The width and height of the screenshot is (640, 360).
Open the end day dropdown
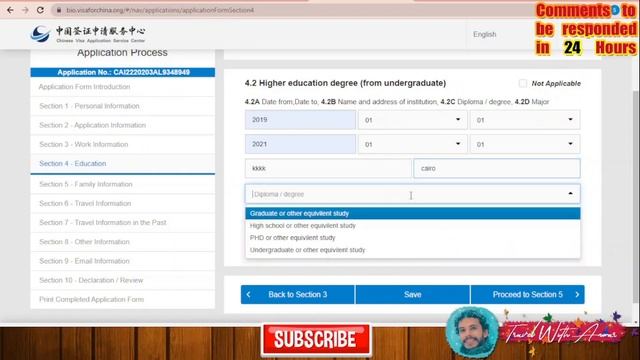coord(524,144)
